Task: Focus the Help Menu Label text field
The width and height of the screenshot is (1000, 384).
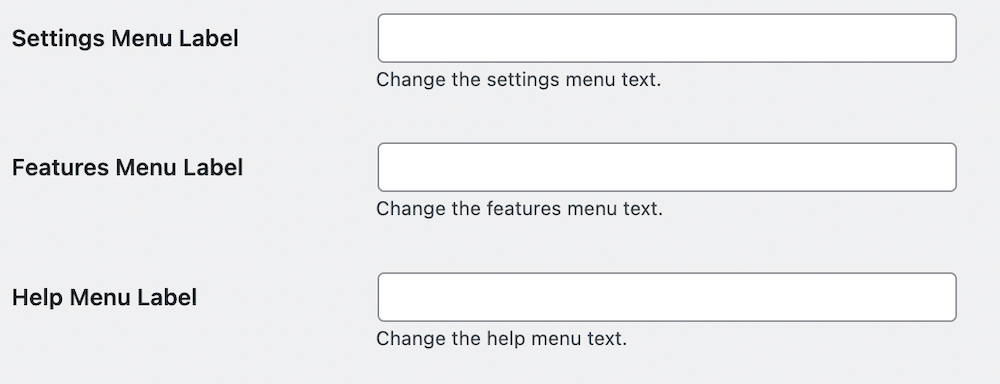Action: [667, 297]
